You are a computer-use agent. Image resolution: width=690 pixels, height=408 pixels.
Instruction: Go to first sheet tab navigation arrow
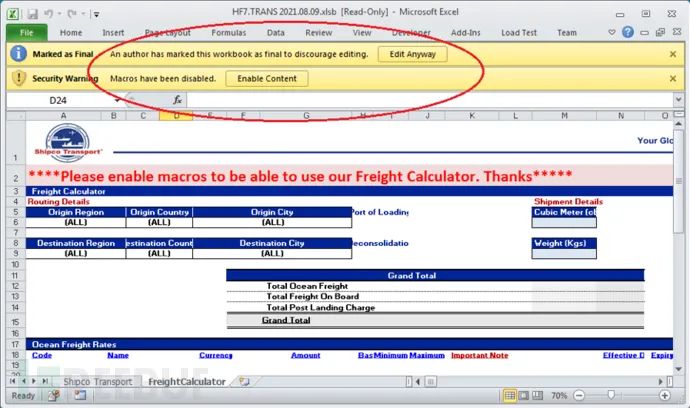click(12, 381)
